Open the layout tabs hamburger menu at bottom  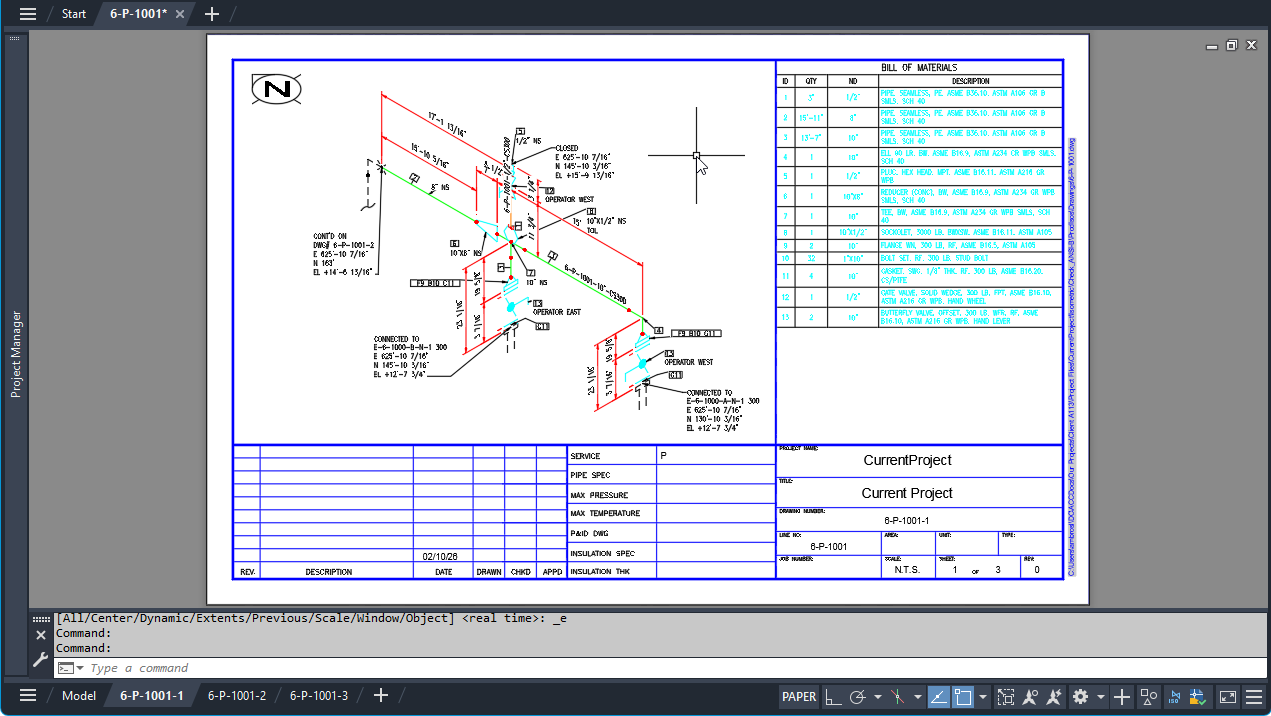28,696
